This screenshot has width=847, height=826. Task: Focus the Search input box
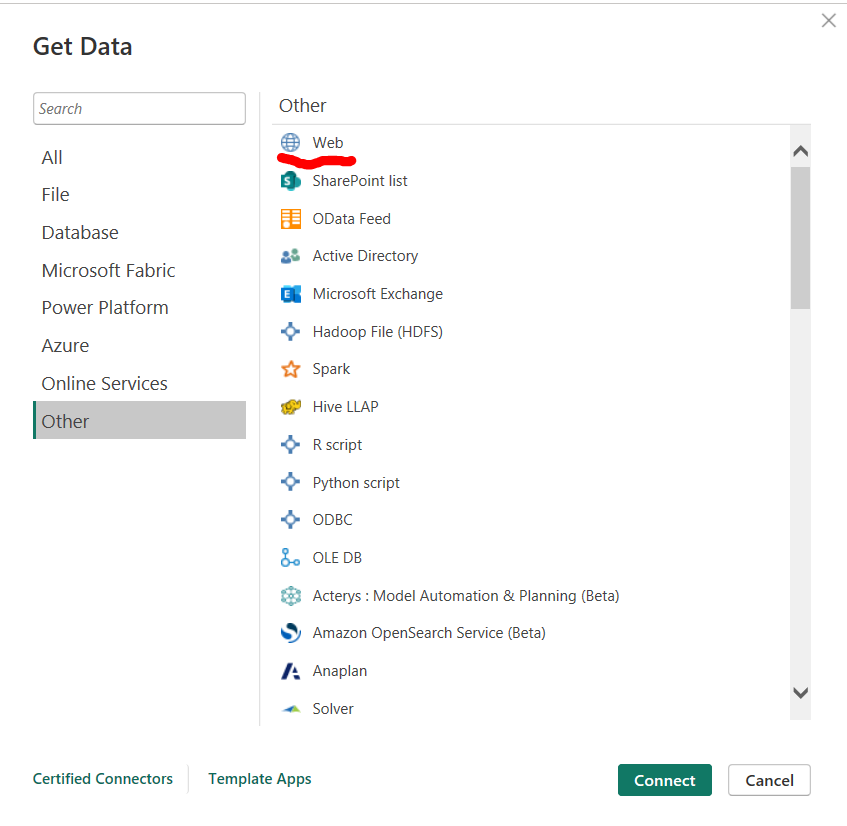pos(139,109)
